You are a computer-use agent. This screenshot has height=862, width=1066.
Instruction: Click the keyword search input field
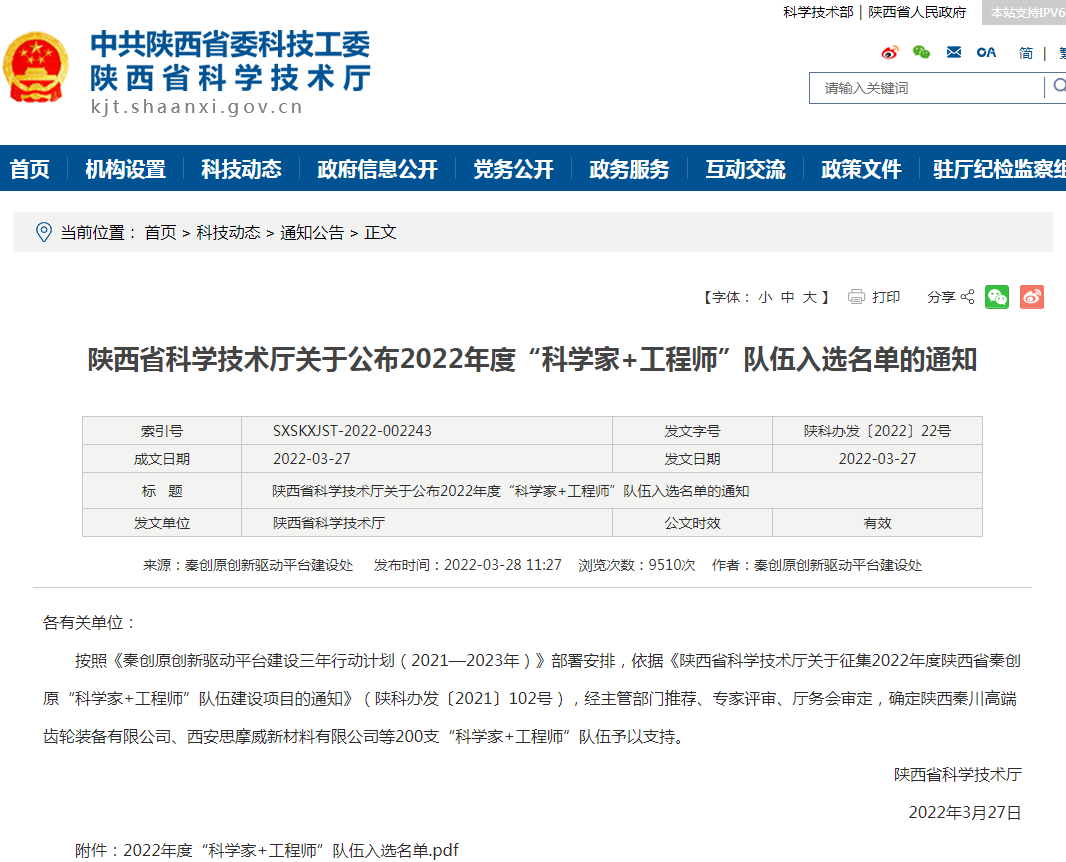click(x=925, y=88)
